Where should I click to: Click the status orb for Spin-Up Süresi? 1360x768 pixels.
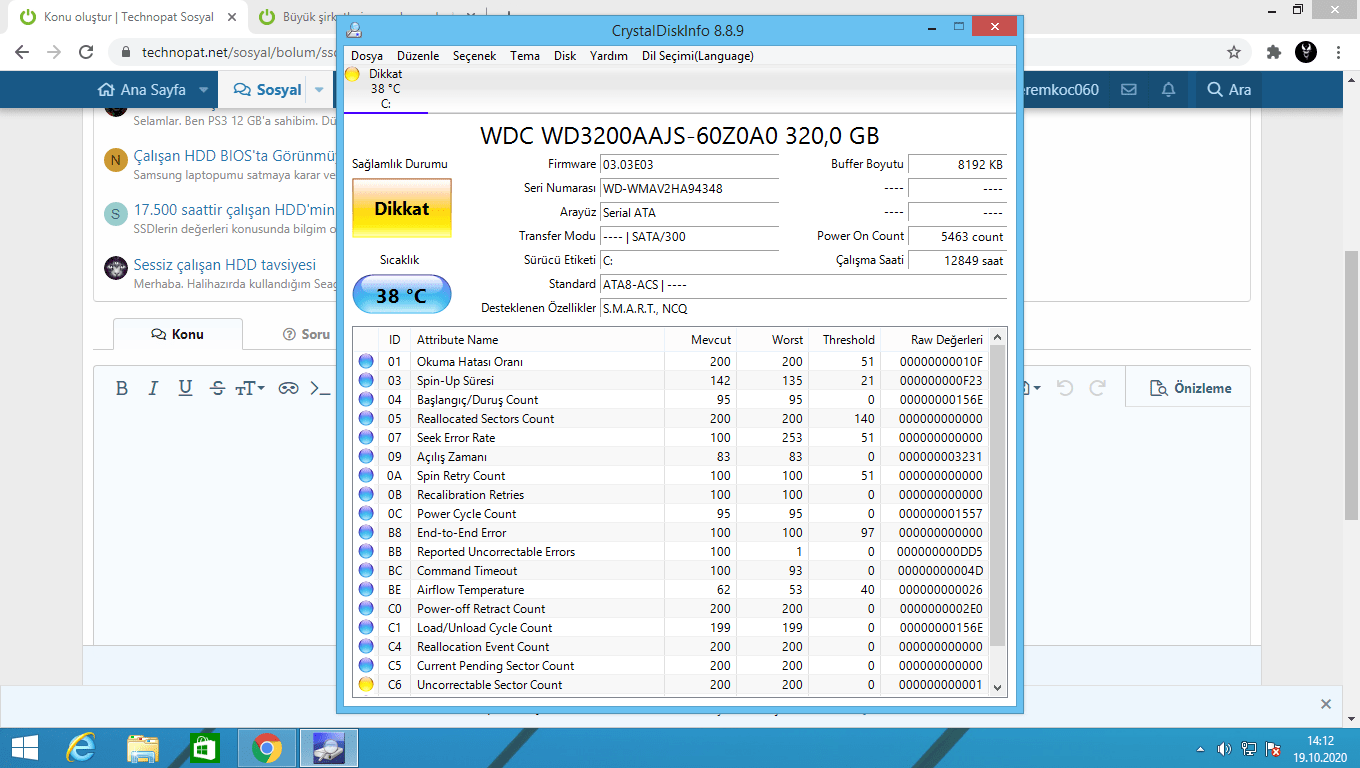click(366, 380)
